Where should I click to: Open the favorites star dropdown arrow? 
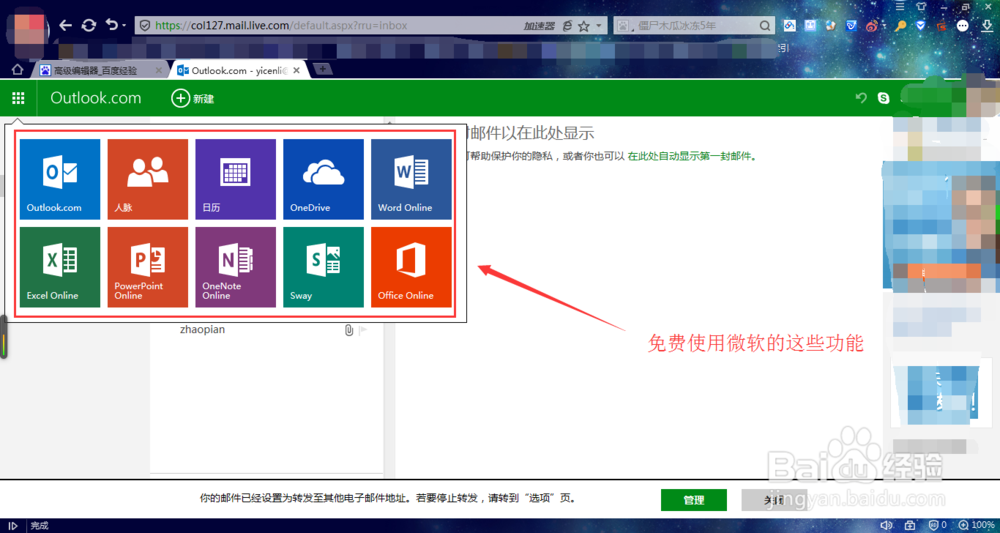598,26
